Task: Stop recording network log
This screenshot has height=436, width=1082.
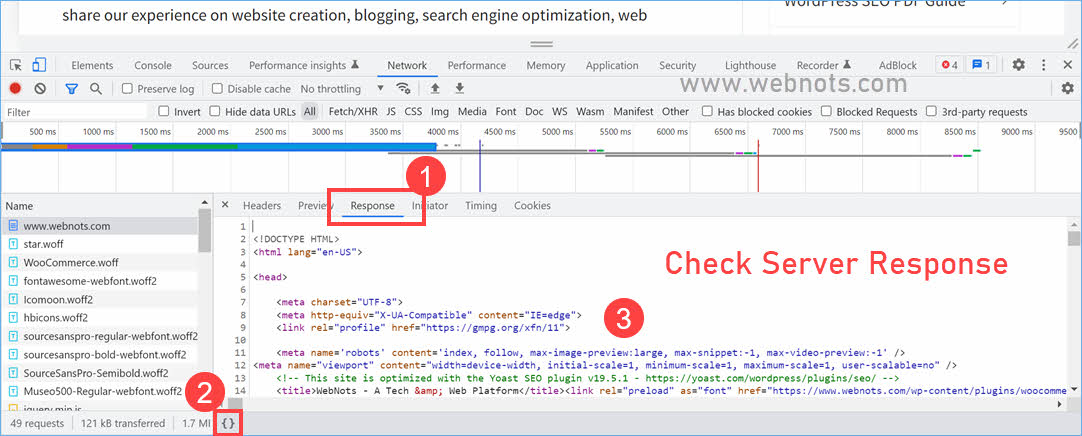Action: pyautogui.click(x=15, y=89)
